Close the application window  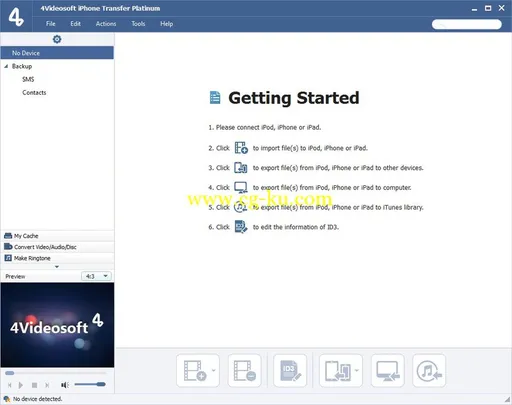tap(501, 8)
